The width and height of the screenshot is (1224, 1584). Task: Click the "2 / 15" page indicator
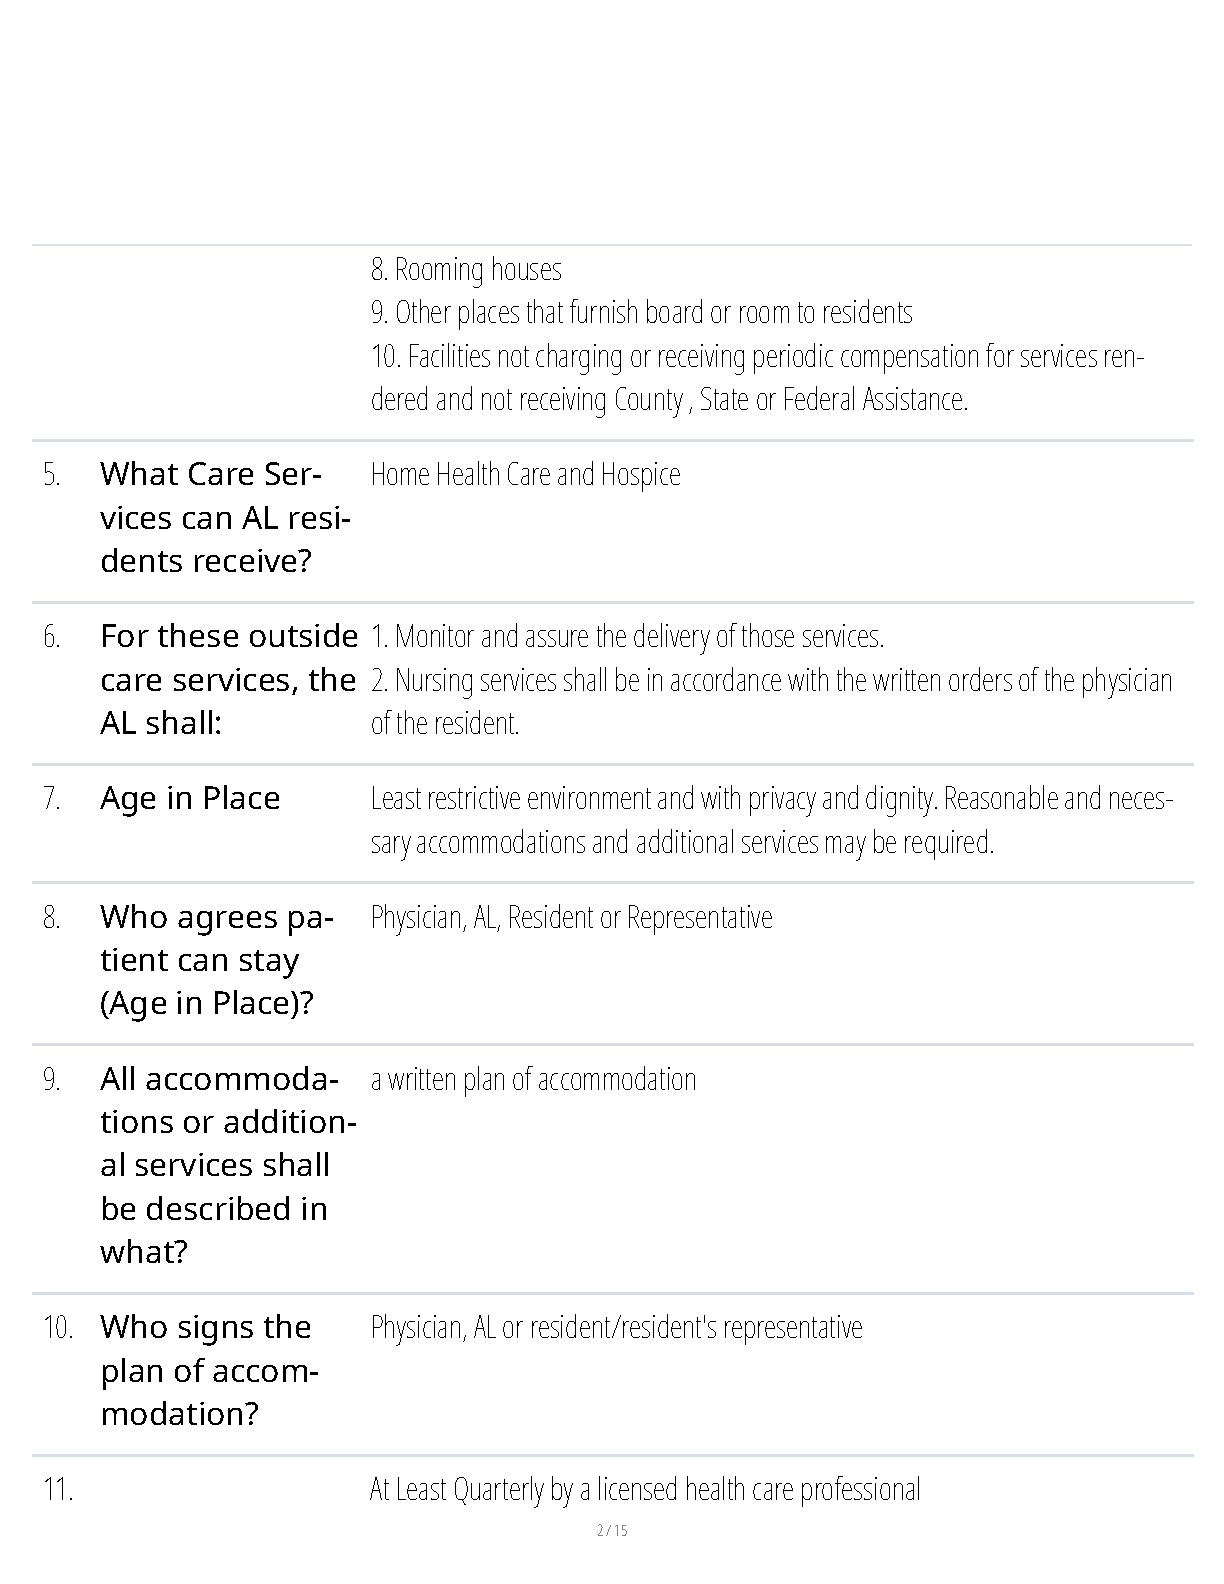coord(612,1530)
